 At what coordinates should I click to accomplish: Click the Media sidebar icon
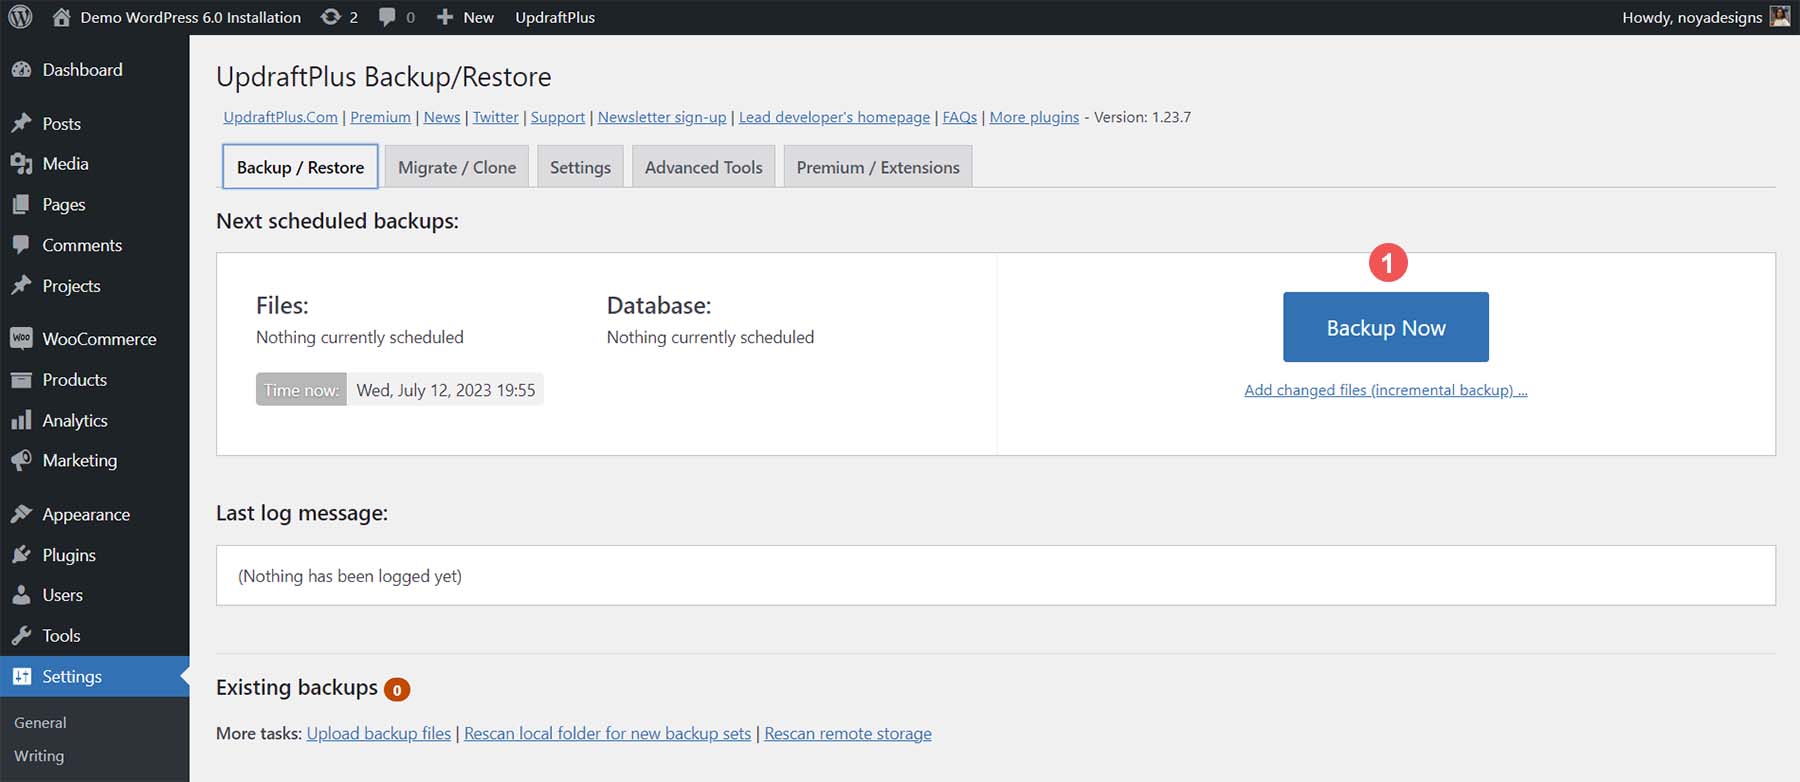(21, 164)
